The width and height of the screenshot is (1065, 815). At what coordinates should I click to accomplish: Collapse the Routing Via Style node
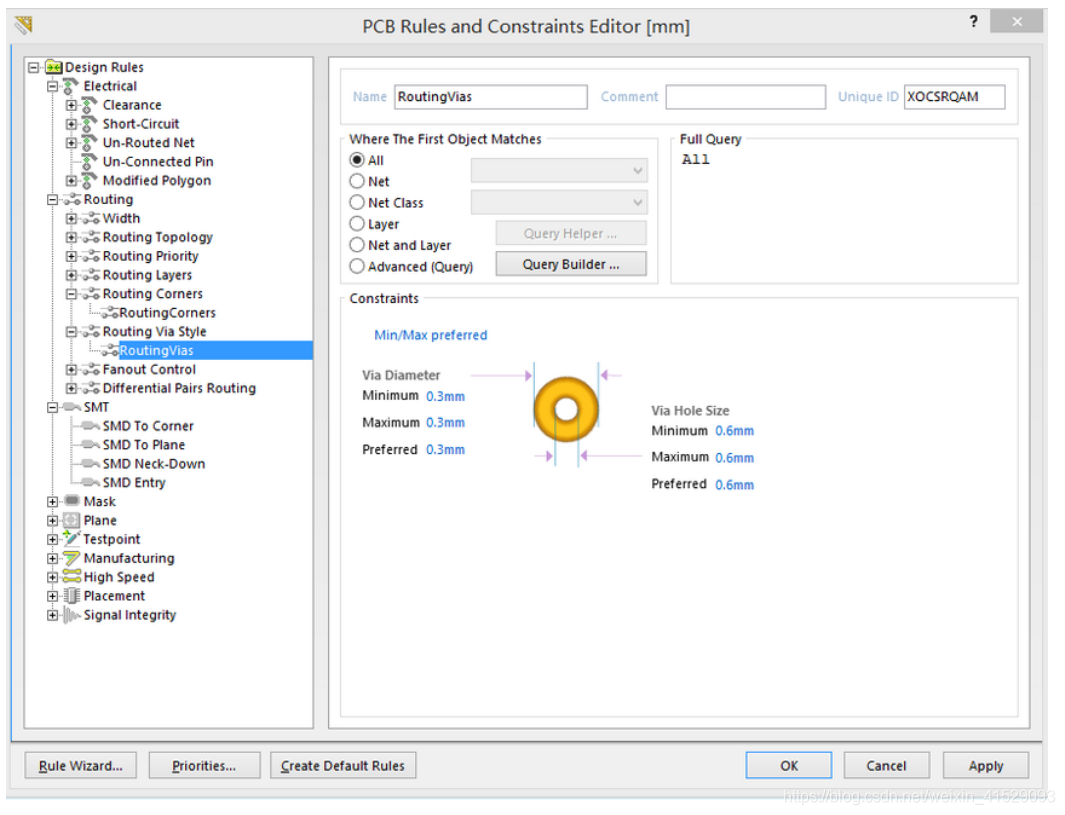(71, 332)
